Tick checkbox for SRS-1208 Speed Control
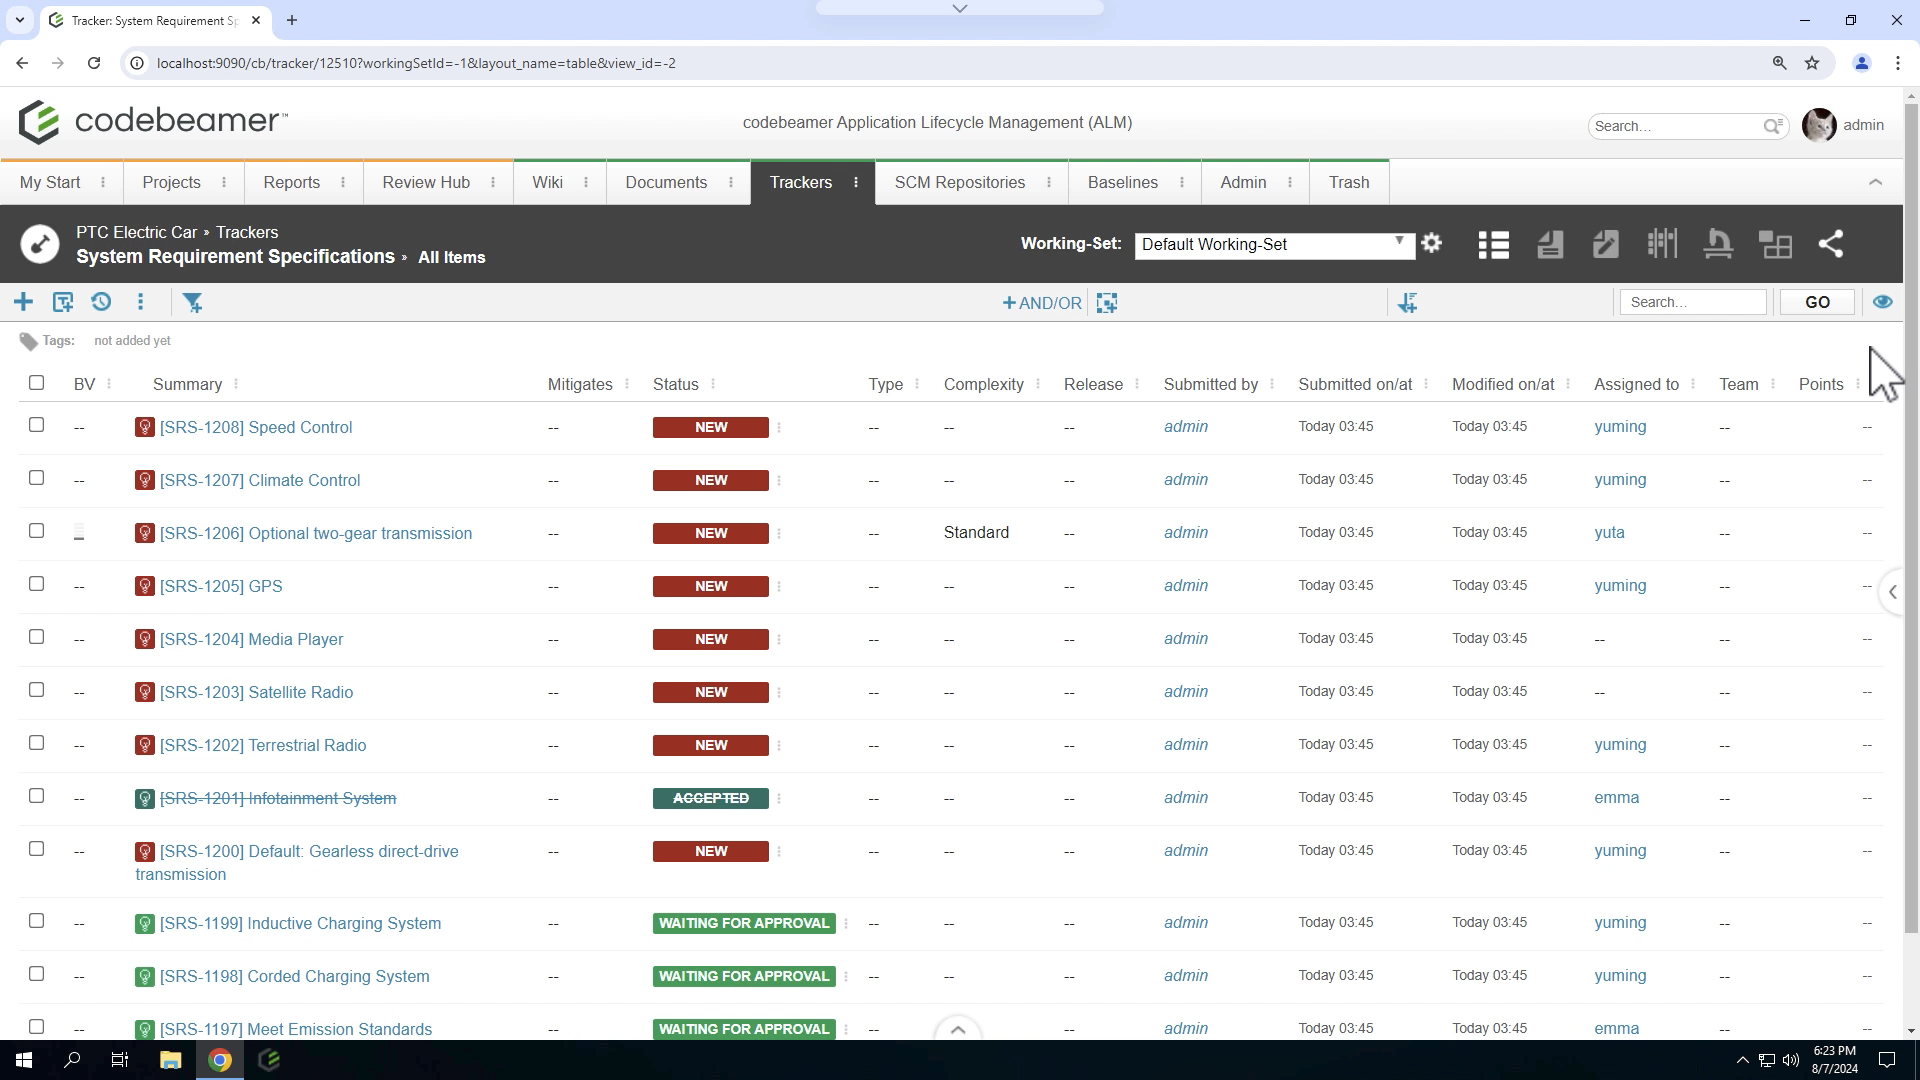 click(x=37, y=425)
